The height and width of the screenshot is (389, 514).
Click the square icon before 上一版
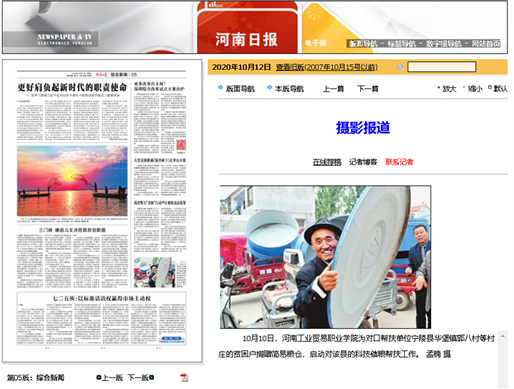point(99,377)
